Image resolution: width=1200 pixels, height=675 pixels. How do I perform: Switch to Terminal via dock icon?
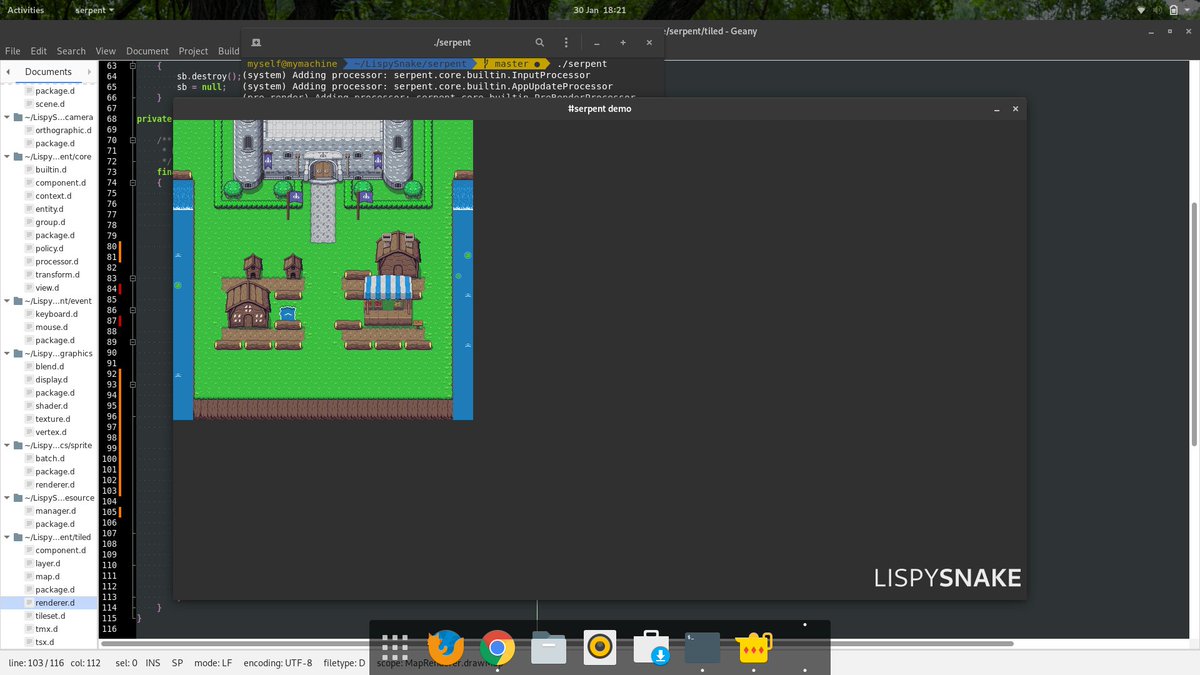[x=703, y=648]
